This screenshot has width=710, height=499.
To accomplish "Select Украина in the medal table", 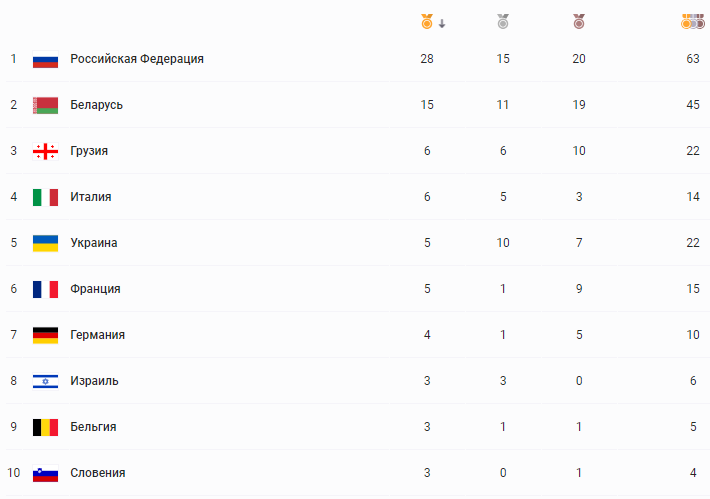I will (94, 243).
